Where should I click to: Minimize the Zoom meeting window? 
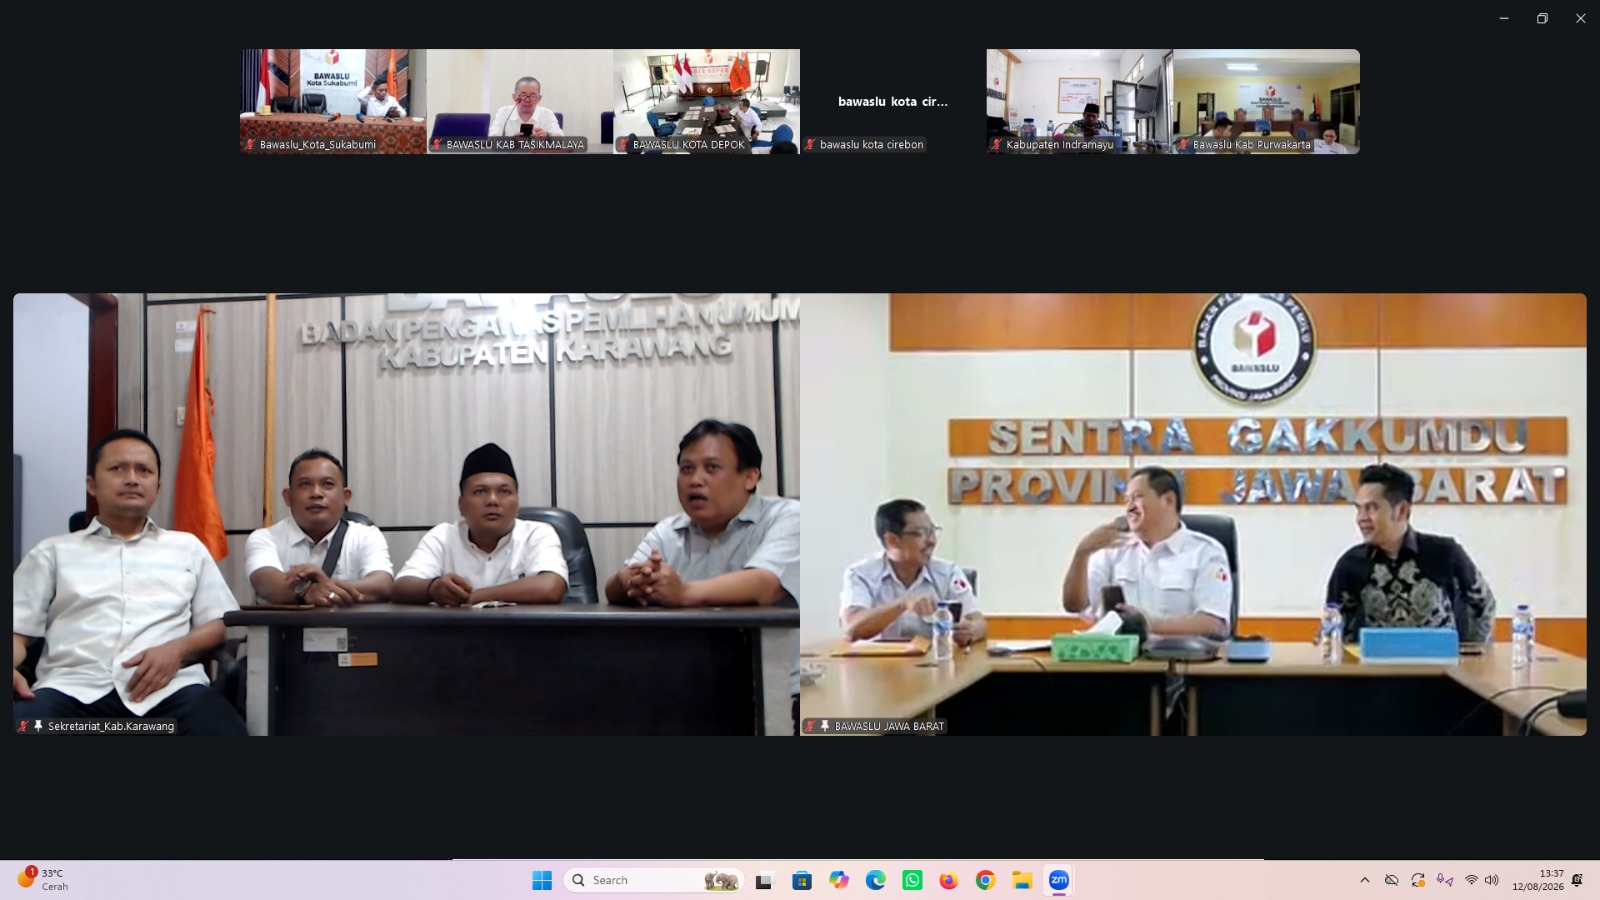1504,18
